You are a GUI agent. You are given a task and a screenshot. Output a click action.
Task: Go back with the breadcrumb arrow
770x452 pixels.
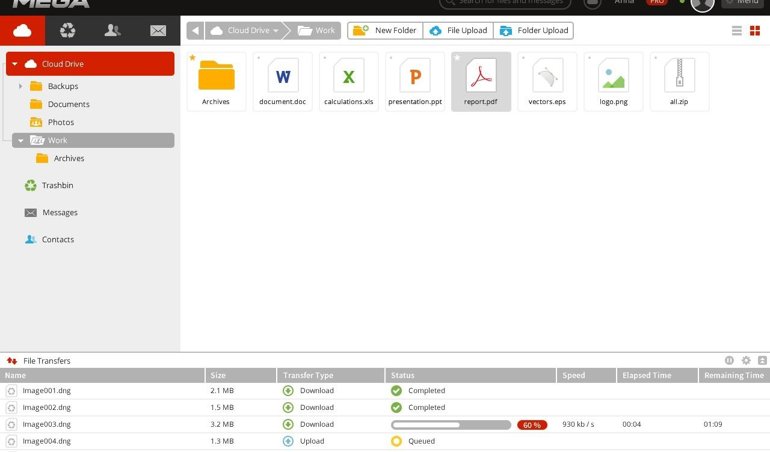[x=195, y=30]
